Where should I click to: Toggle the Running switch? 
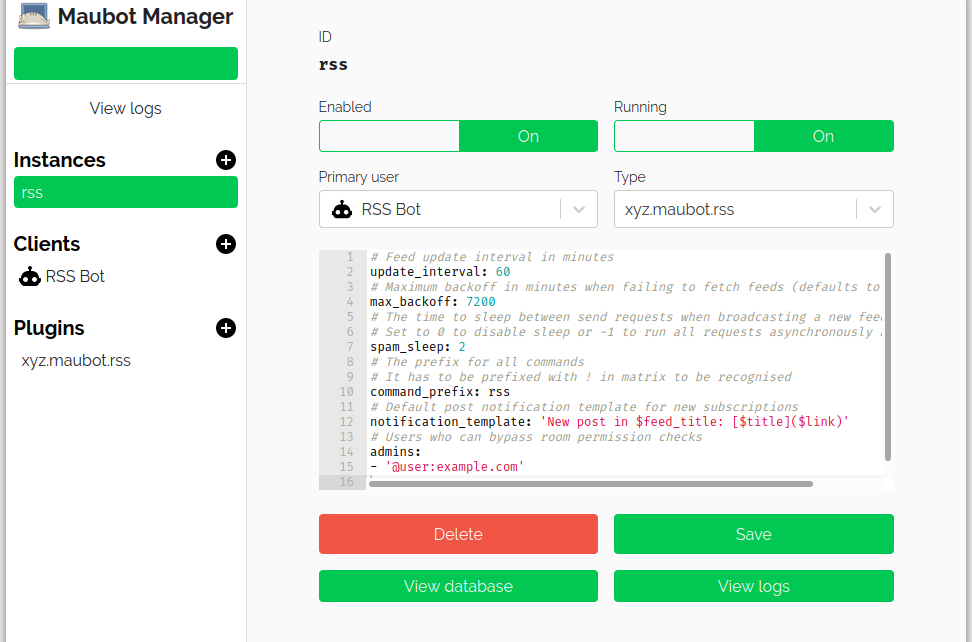coord(754,136)
